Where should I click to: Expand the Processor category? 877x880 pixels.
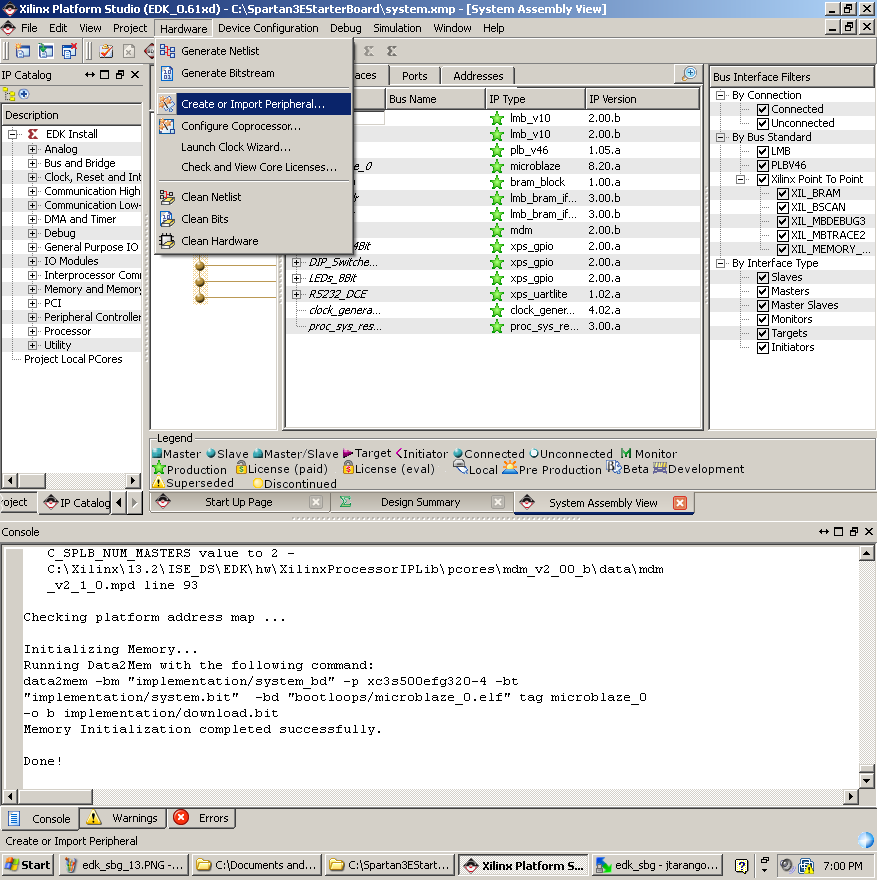tap(33, 332)
